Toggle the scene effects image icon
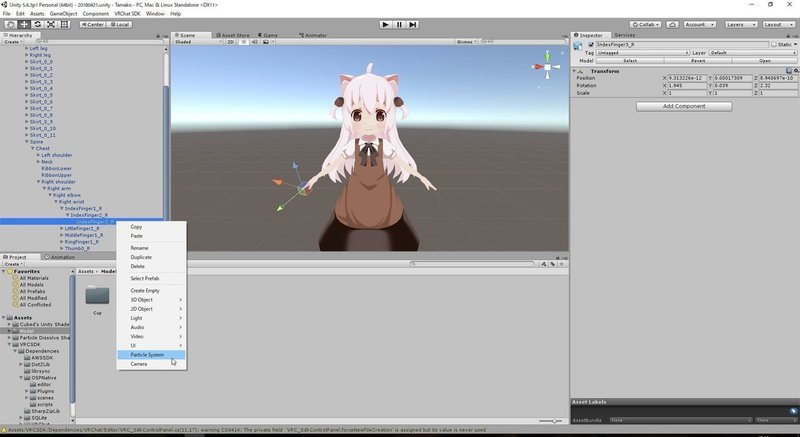Screen dimensions: 800x437 click(266, 42)
